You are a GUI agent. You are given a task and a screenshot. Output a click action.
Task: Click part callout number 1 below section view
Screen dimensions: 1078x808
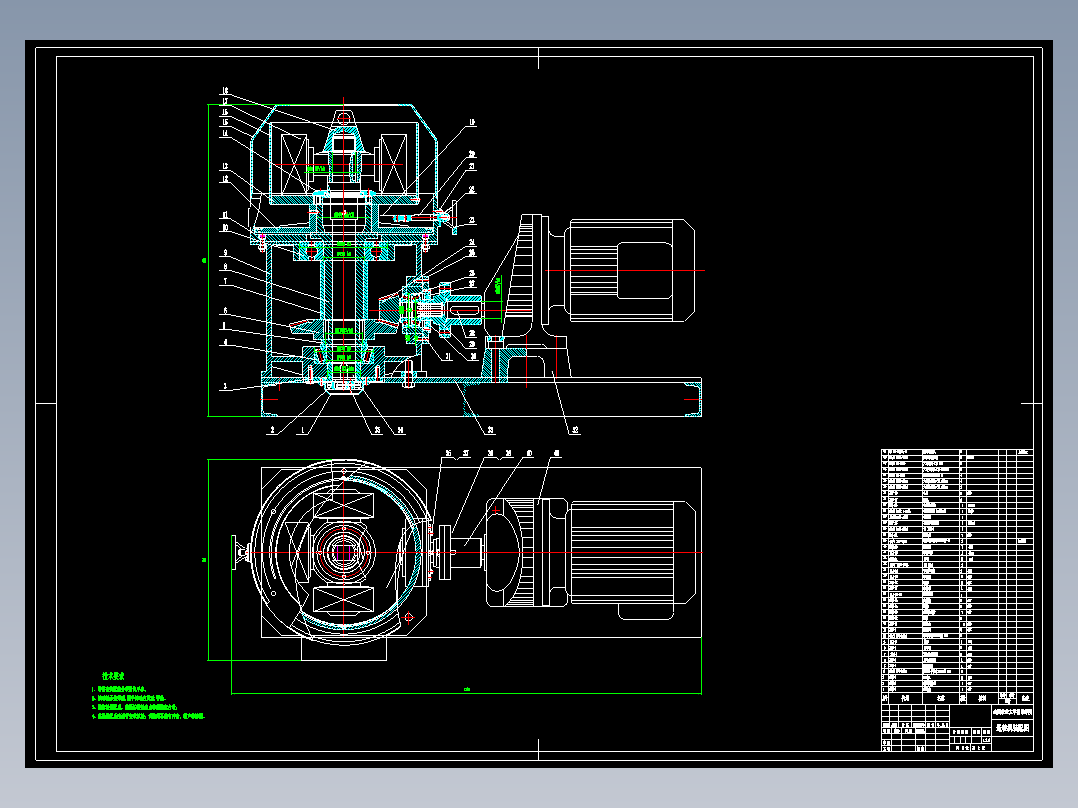(x=302, y=430)
